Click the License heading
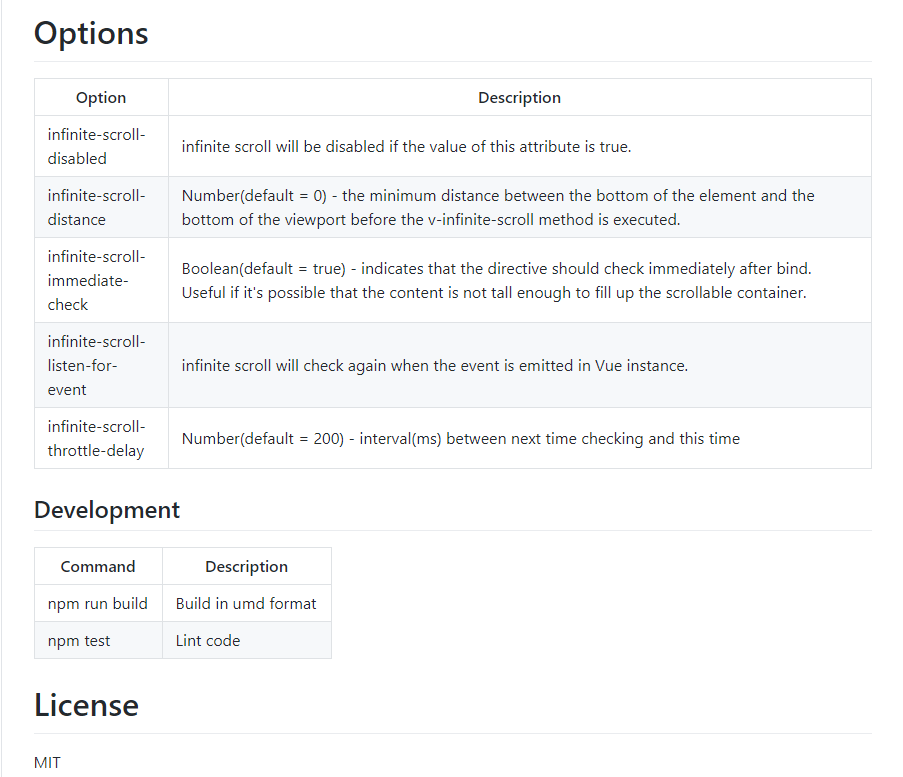The image size is (903, 777). pos(86,705)
